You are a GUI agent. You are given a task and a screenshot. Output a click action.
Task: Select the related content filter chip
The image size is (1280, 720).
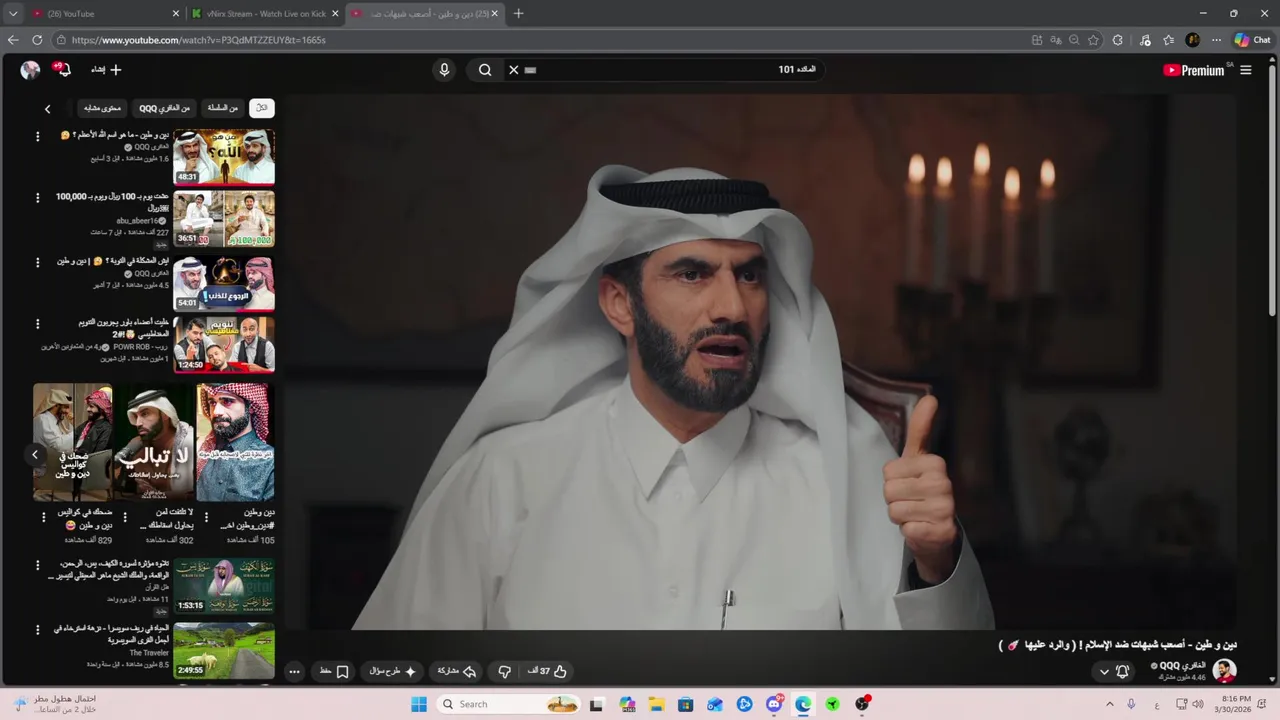point(103,108)
